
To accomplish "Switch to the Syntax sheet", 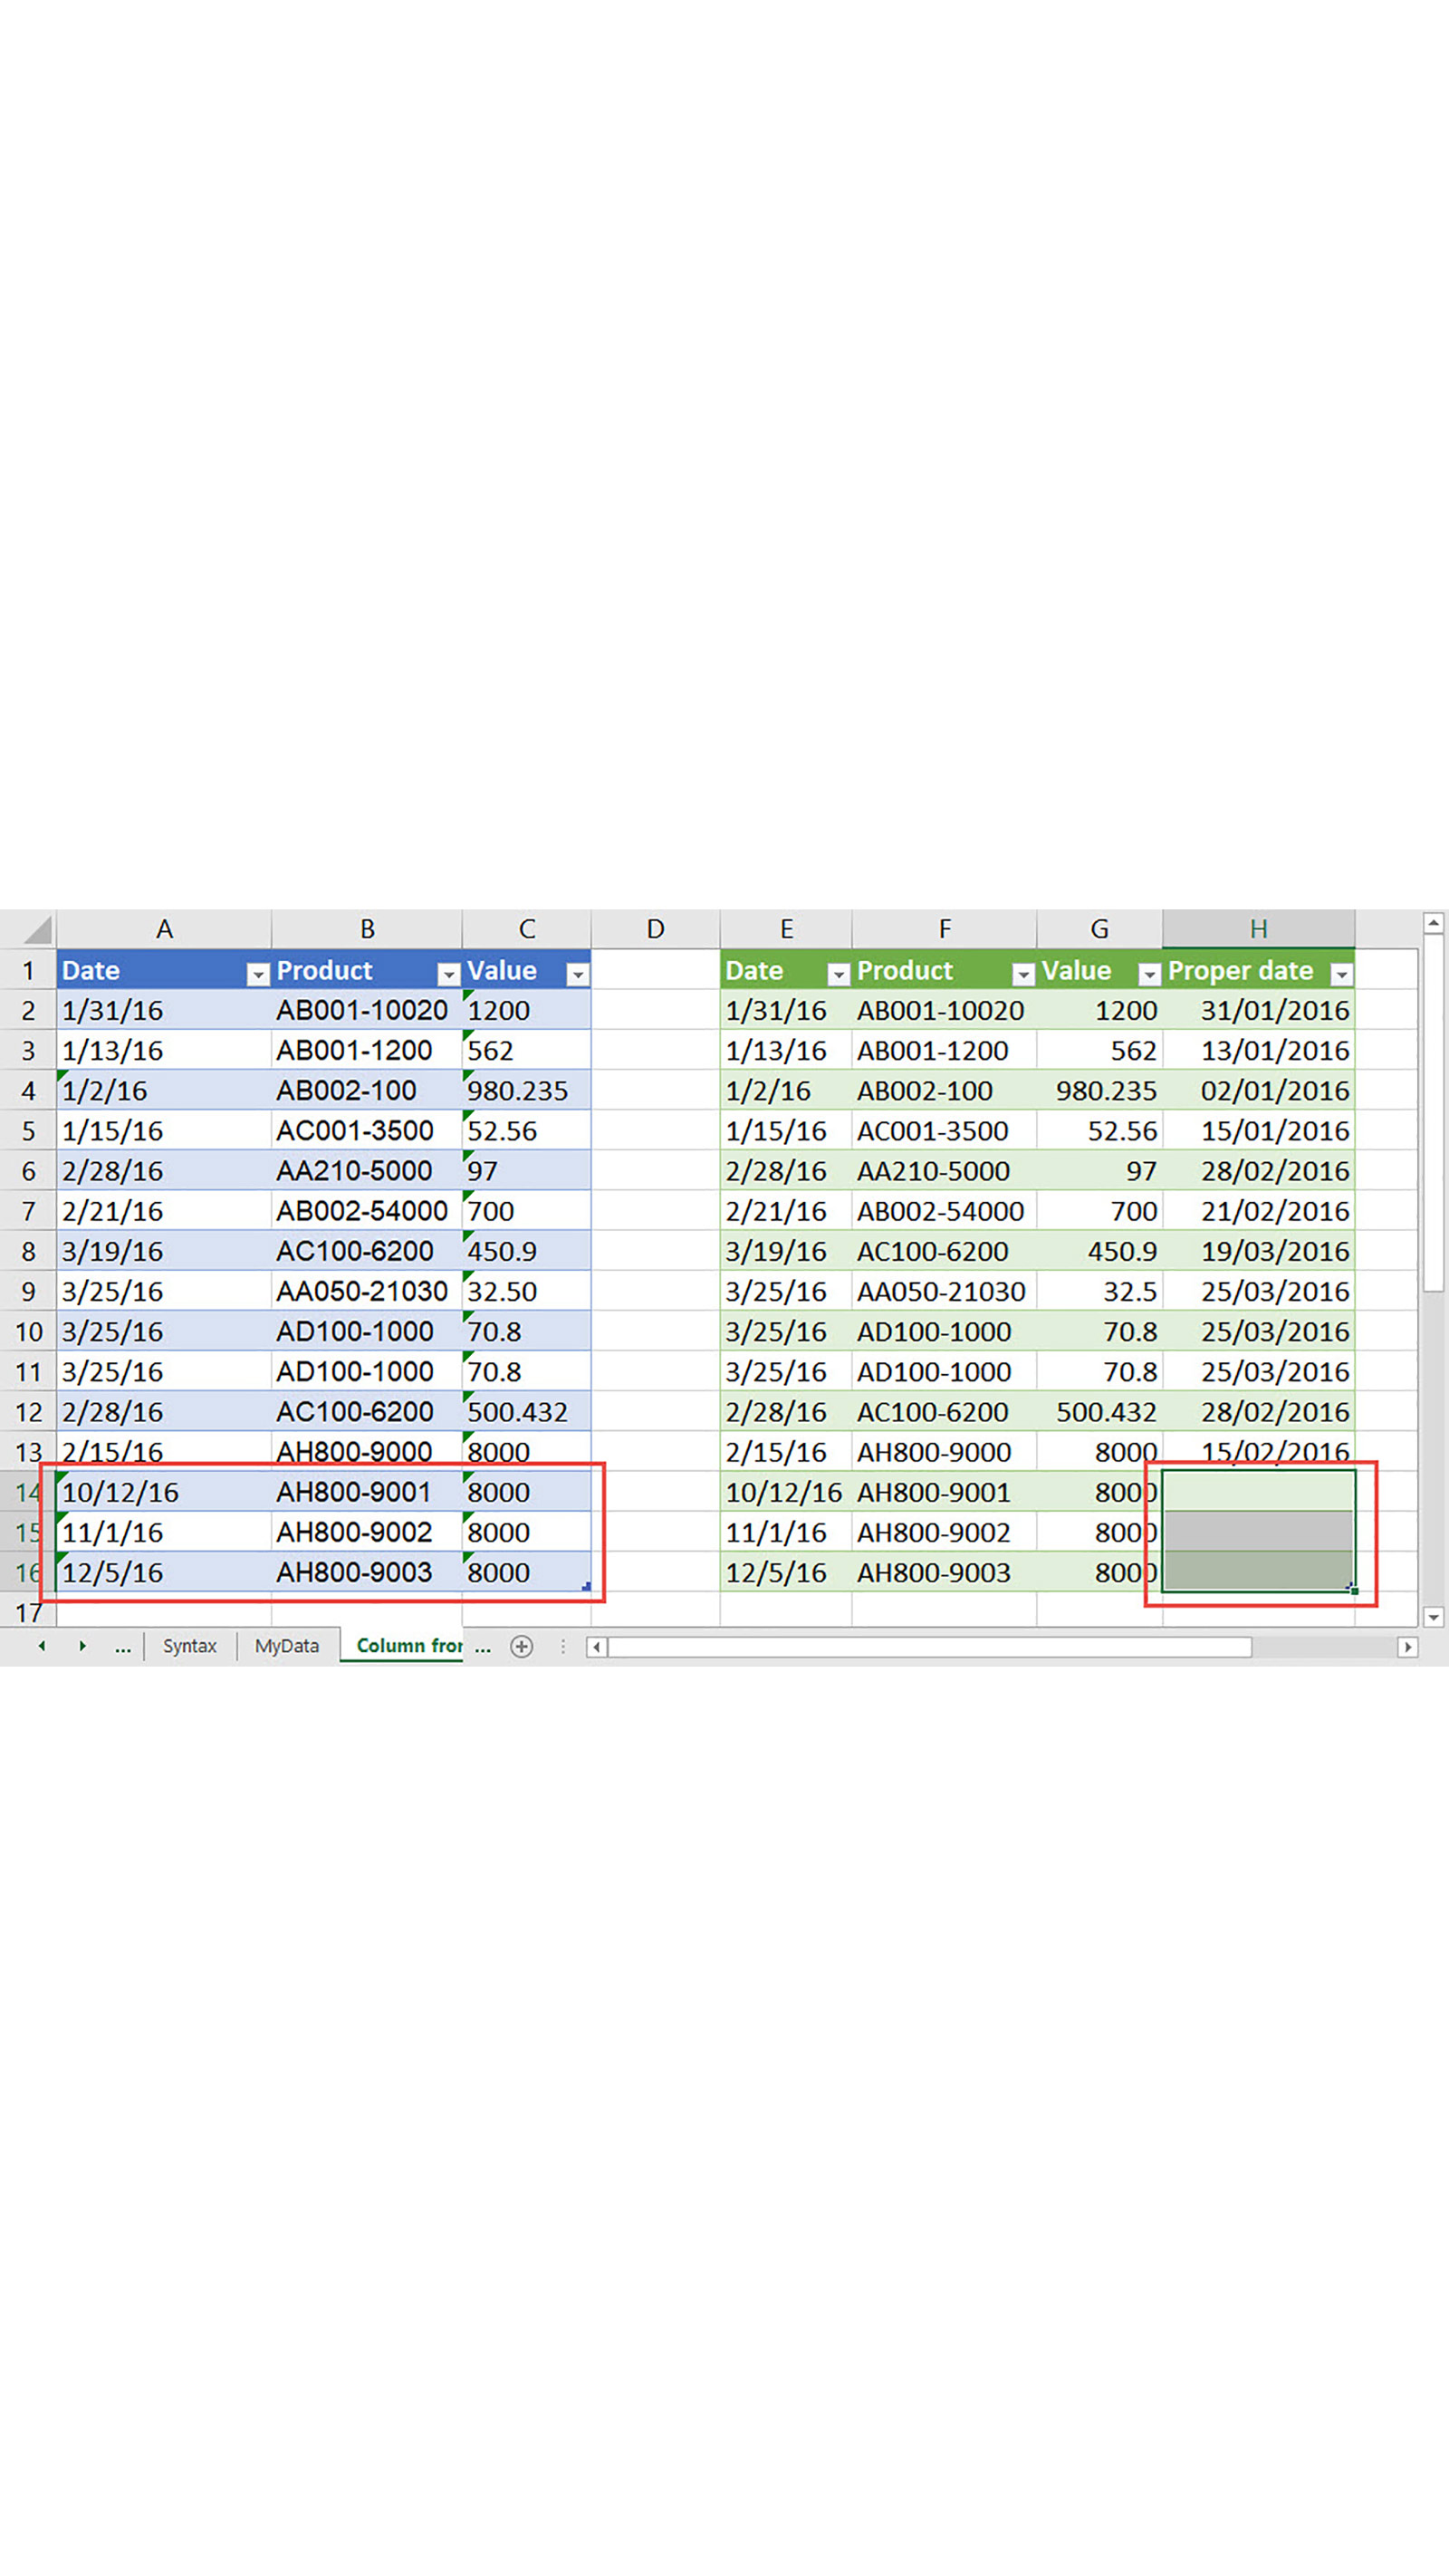I will [190, 1646].
